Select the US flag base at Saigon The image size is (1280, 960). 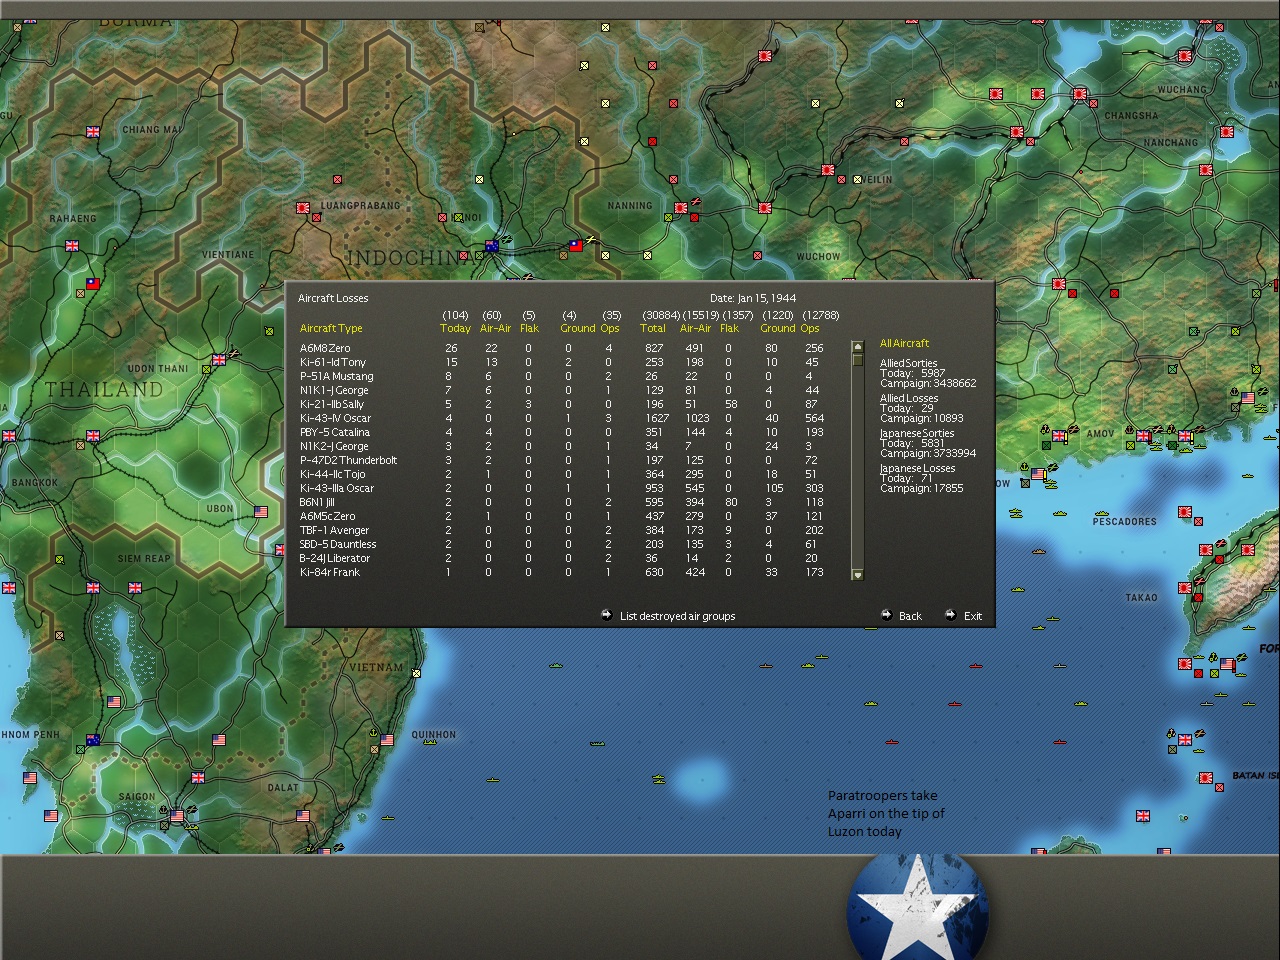click(177, 816)
